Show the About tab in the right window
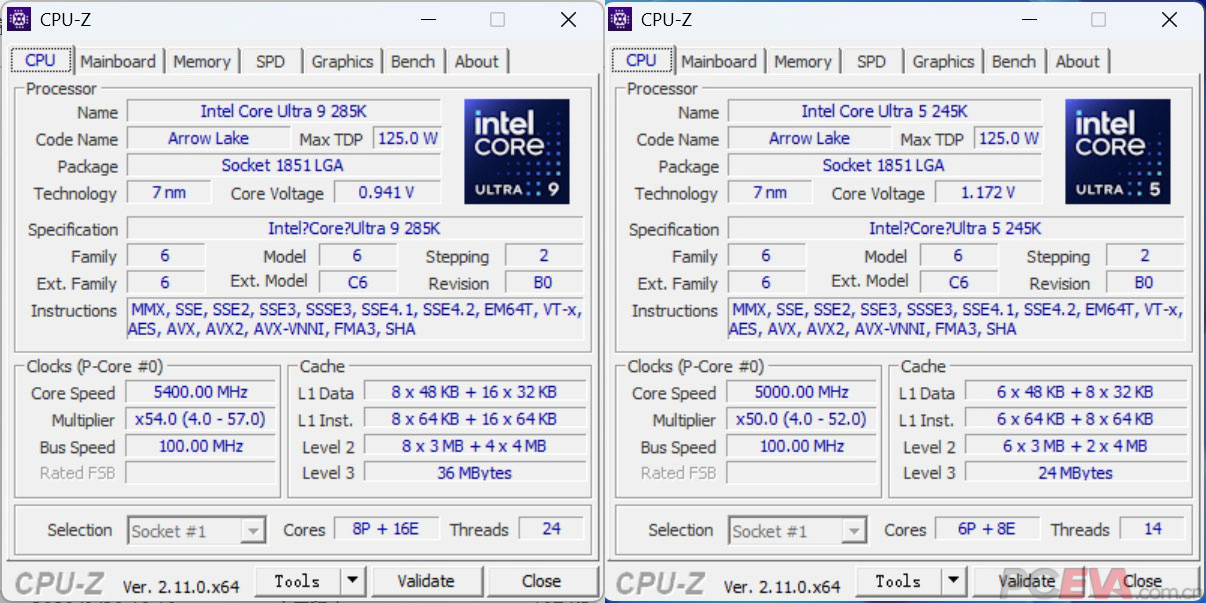This screenshot has height=603, width=1206. click(x=1078, y=61)
